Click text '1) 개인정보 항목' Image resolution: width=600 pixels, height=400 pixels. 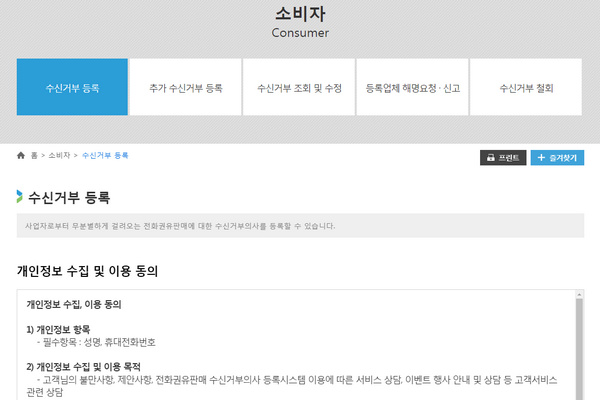point(58,329)
